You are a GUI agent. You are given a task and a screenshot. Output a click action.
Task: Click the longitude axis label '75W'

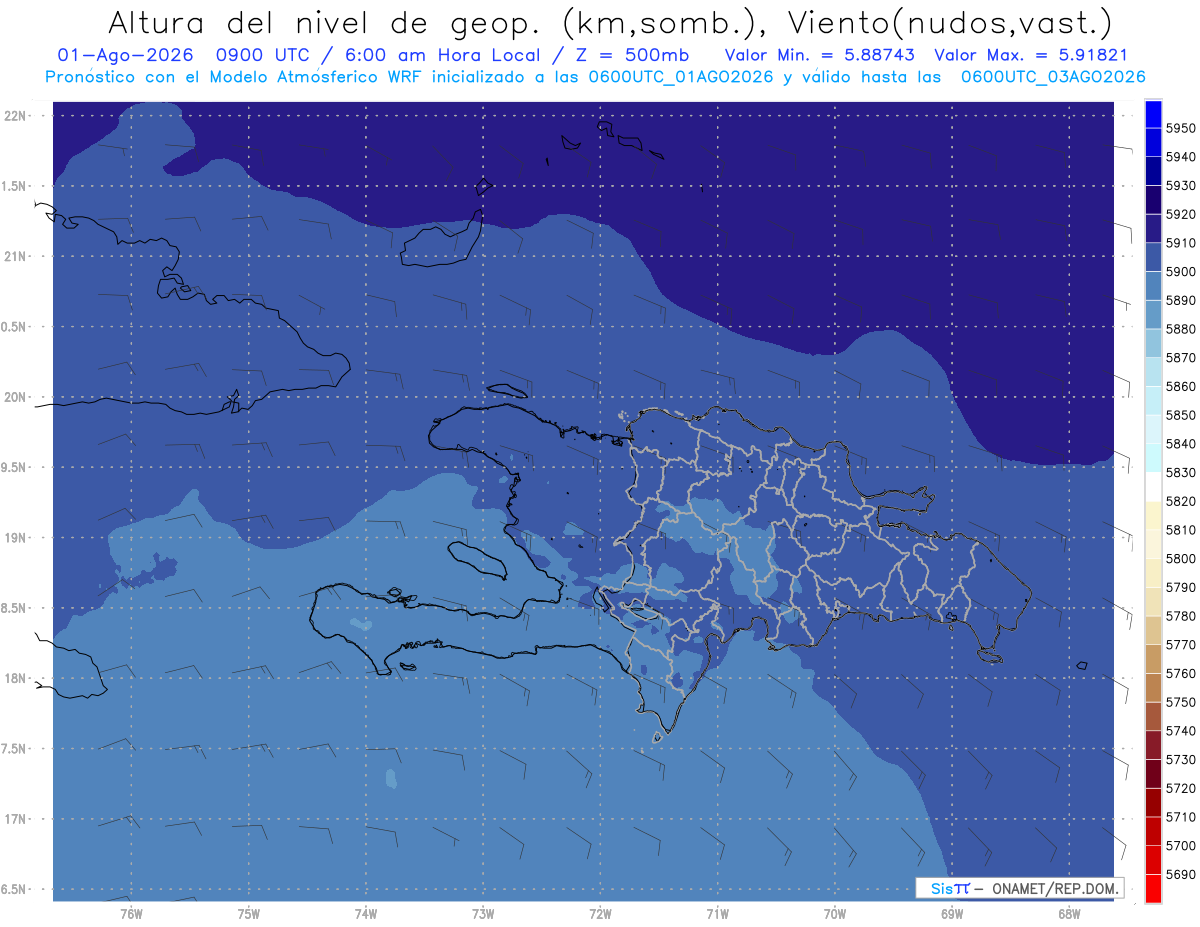[248, 913]
